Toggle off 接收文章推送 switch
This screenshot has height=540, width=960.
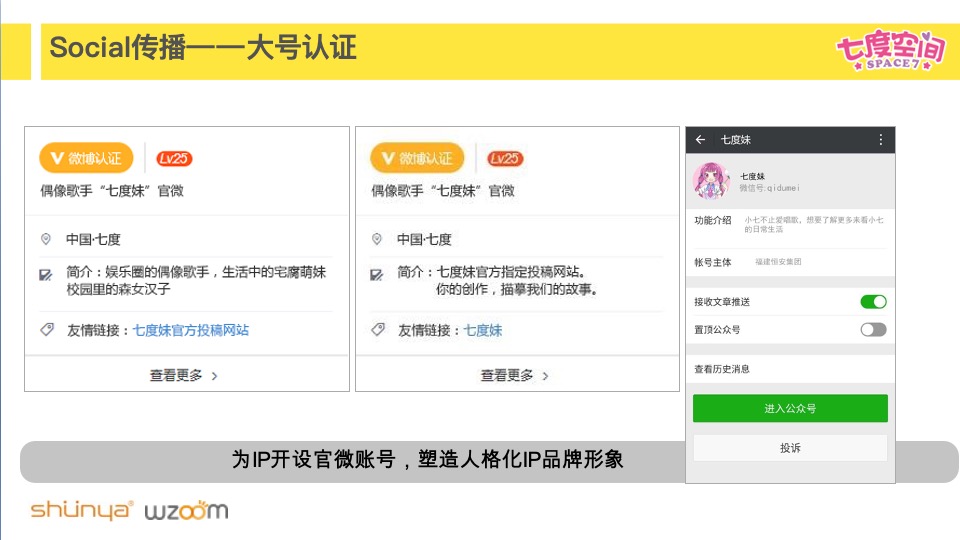pos(873,302)
